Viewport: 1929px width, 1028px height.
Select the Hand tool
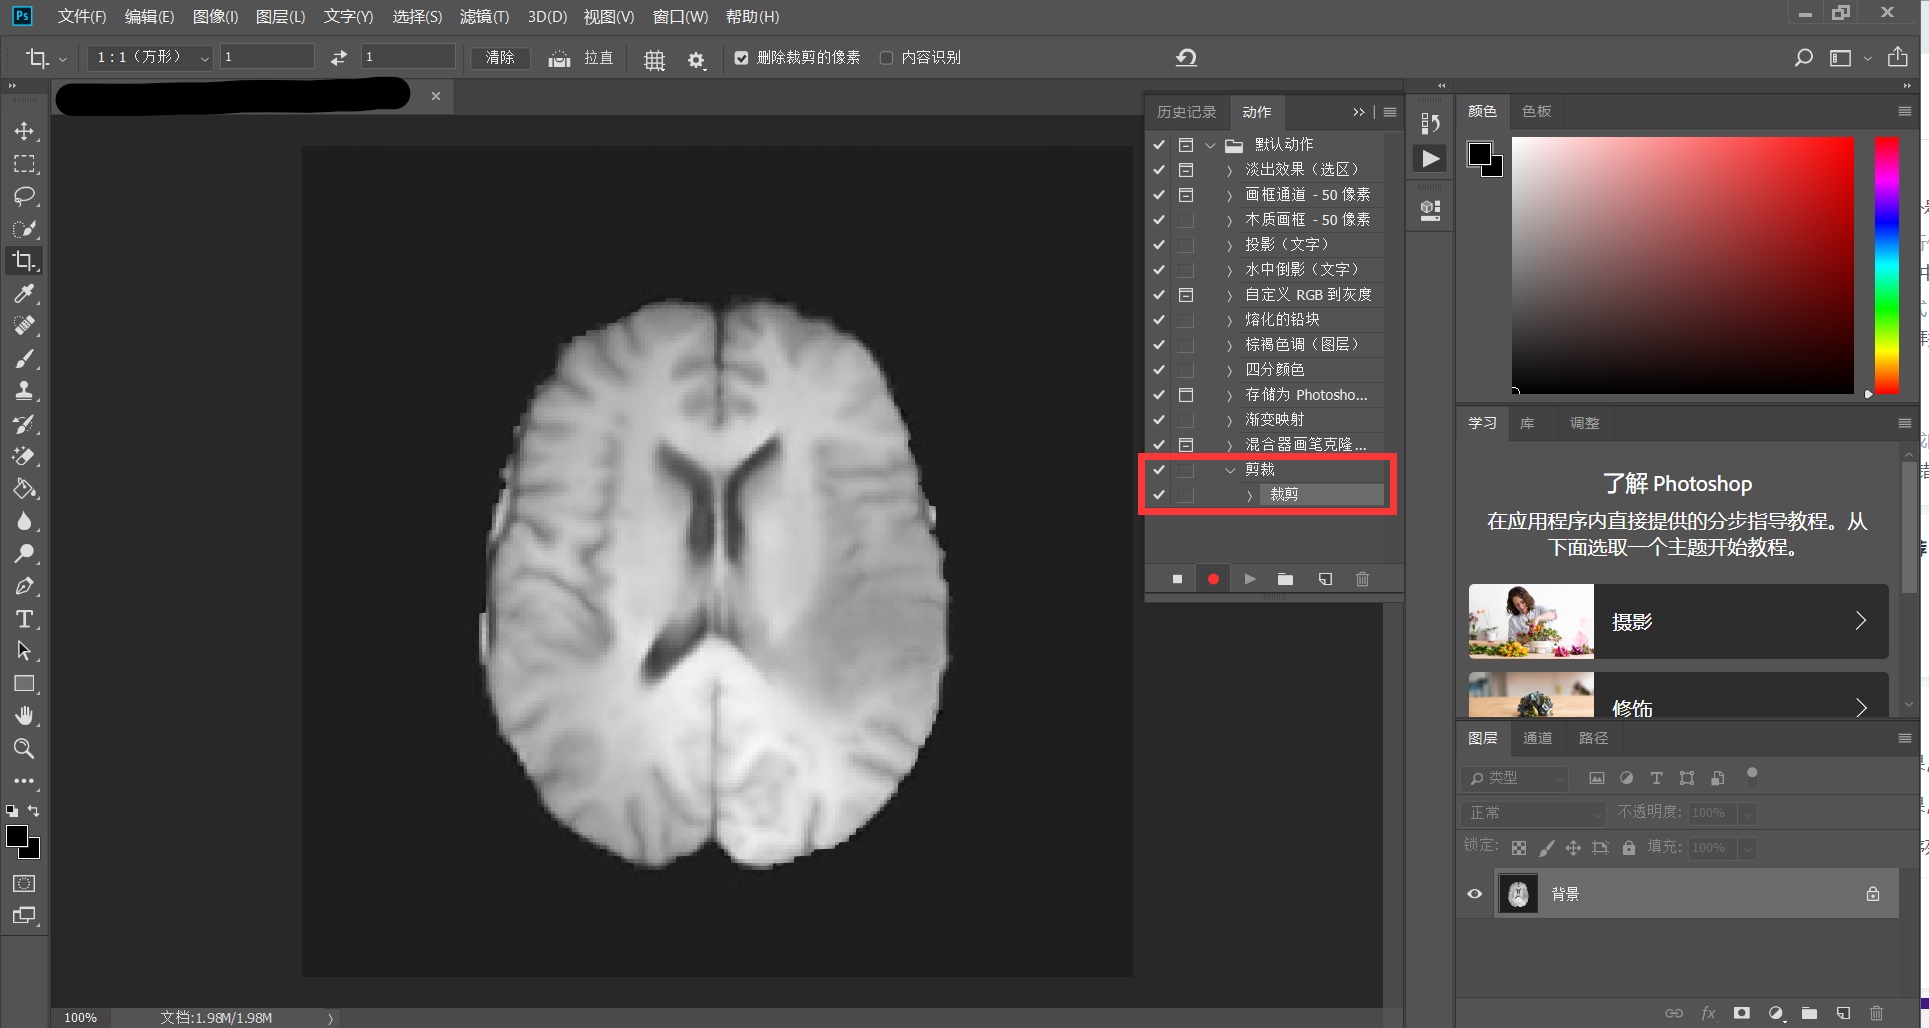24,716
